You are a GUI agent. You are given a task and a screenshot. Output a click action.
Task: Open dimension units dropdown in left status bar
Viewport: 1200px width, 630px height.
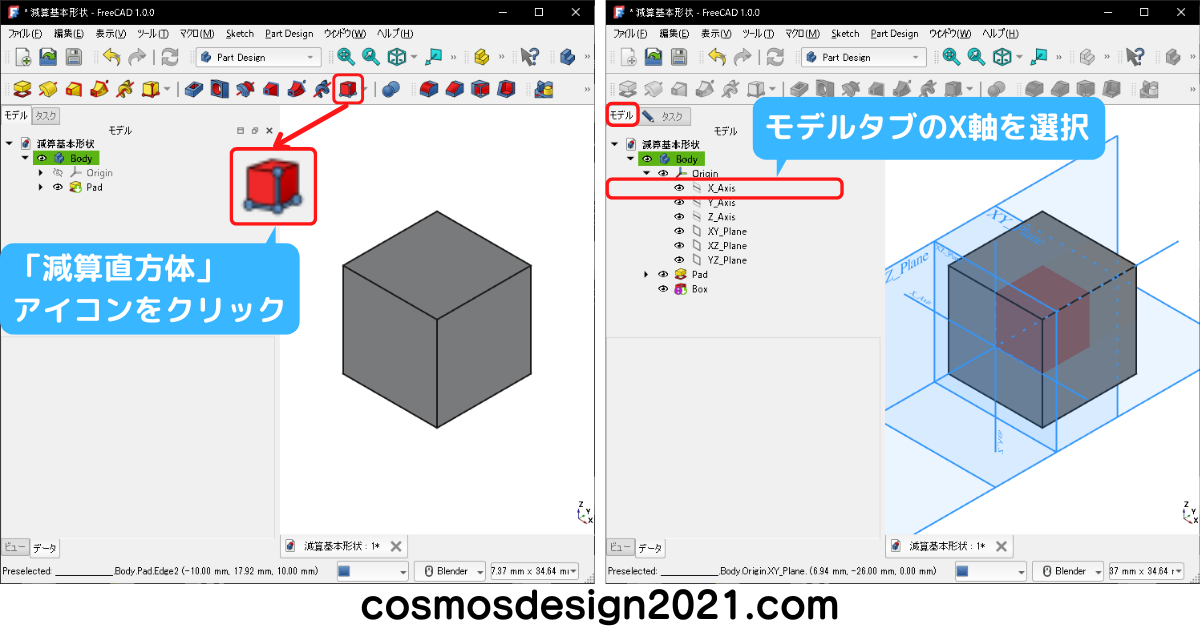point(534,571)
